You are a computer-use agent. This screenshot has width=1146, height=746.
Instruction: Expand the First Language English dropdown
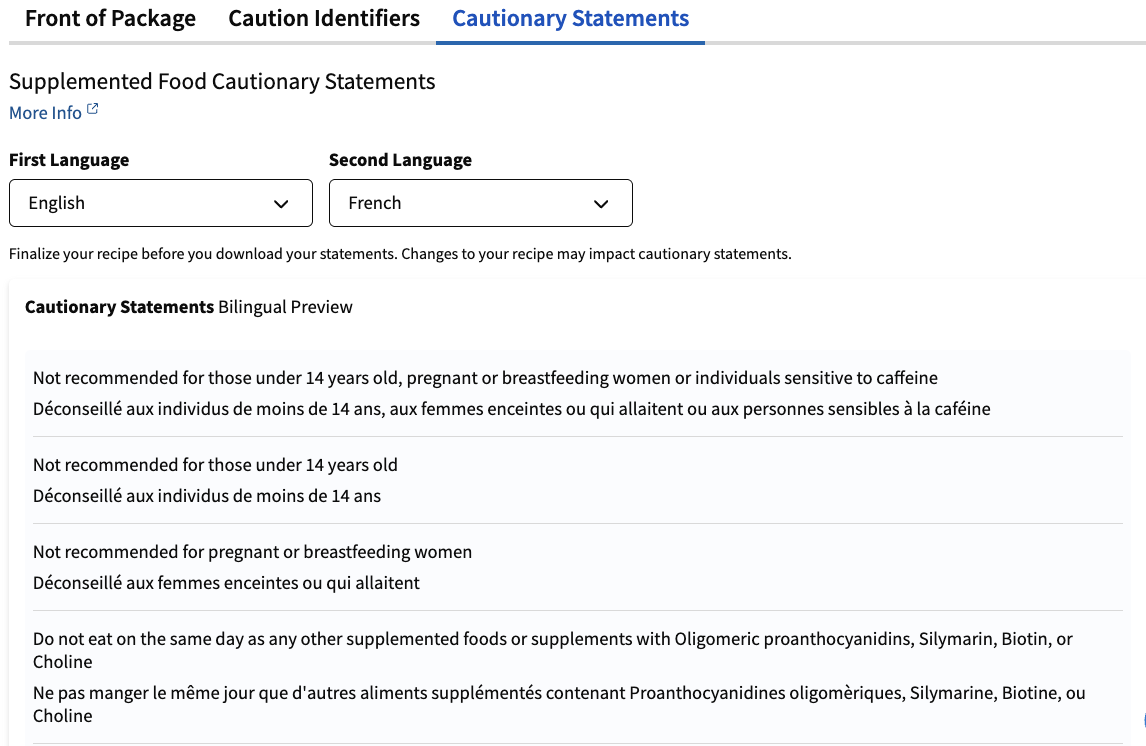click(x=161, y=203)
